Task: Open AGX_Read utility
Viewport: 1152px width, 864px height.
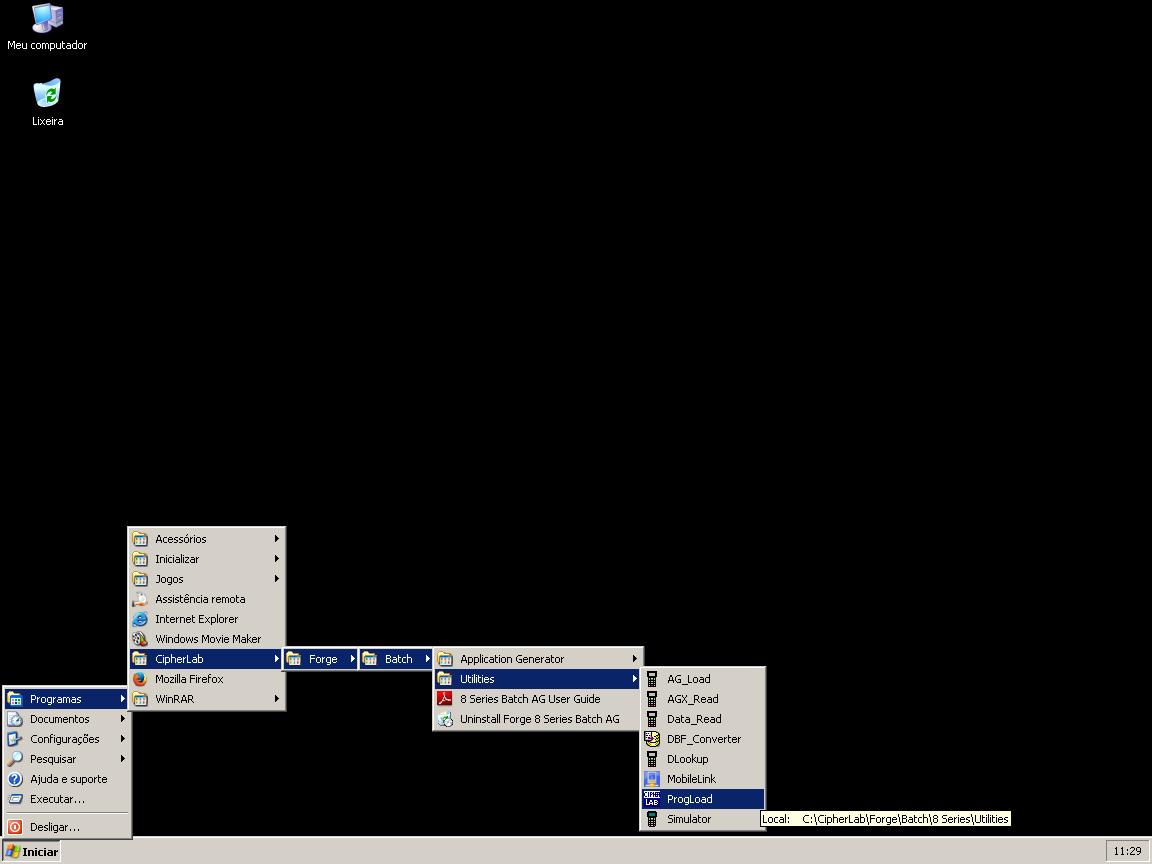Action: (x=703, y=699)
